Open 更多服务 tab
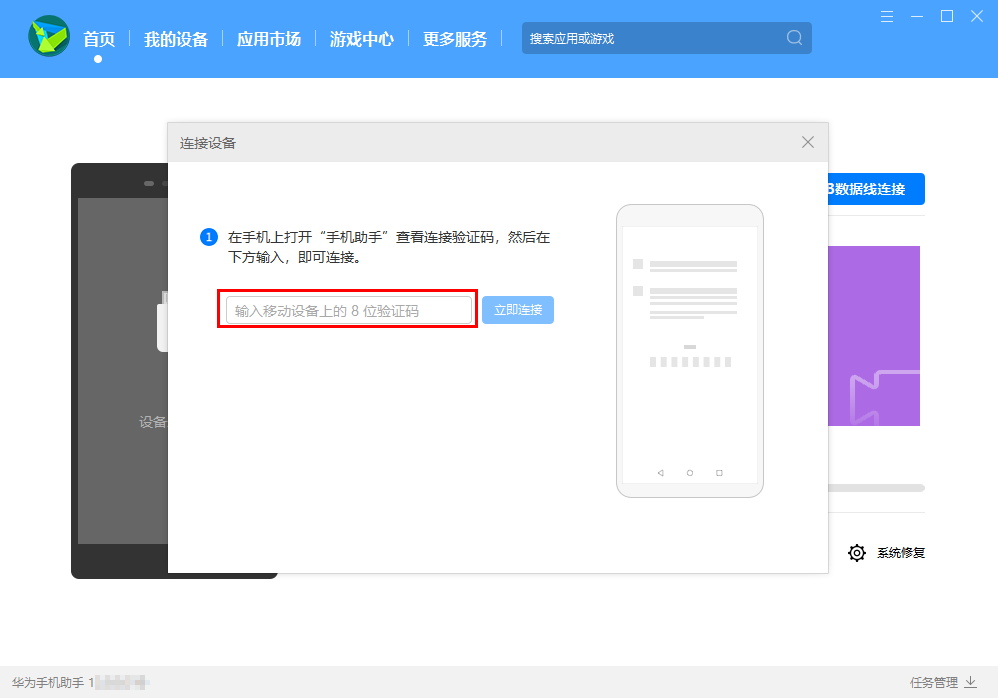The image size is (998, 698). pos(455,39)
